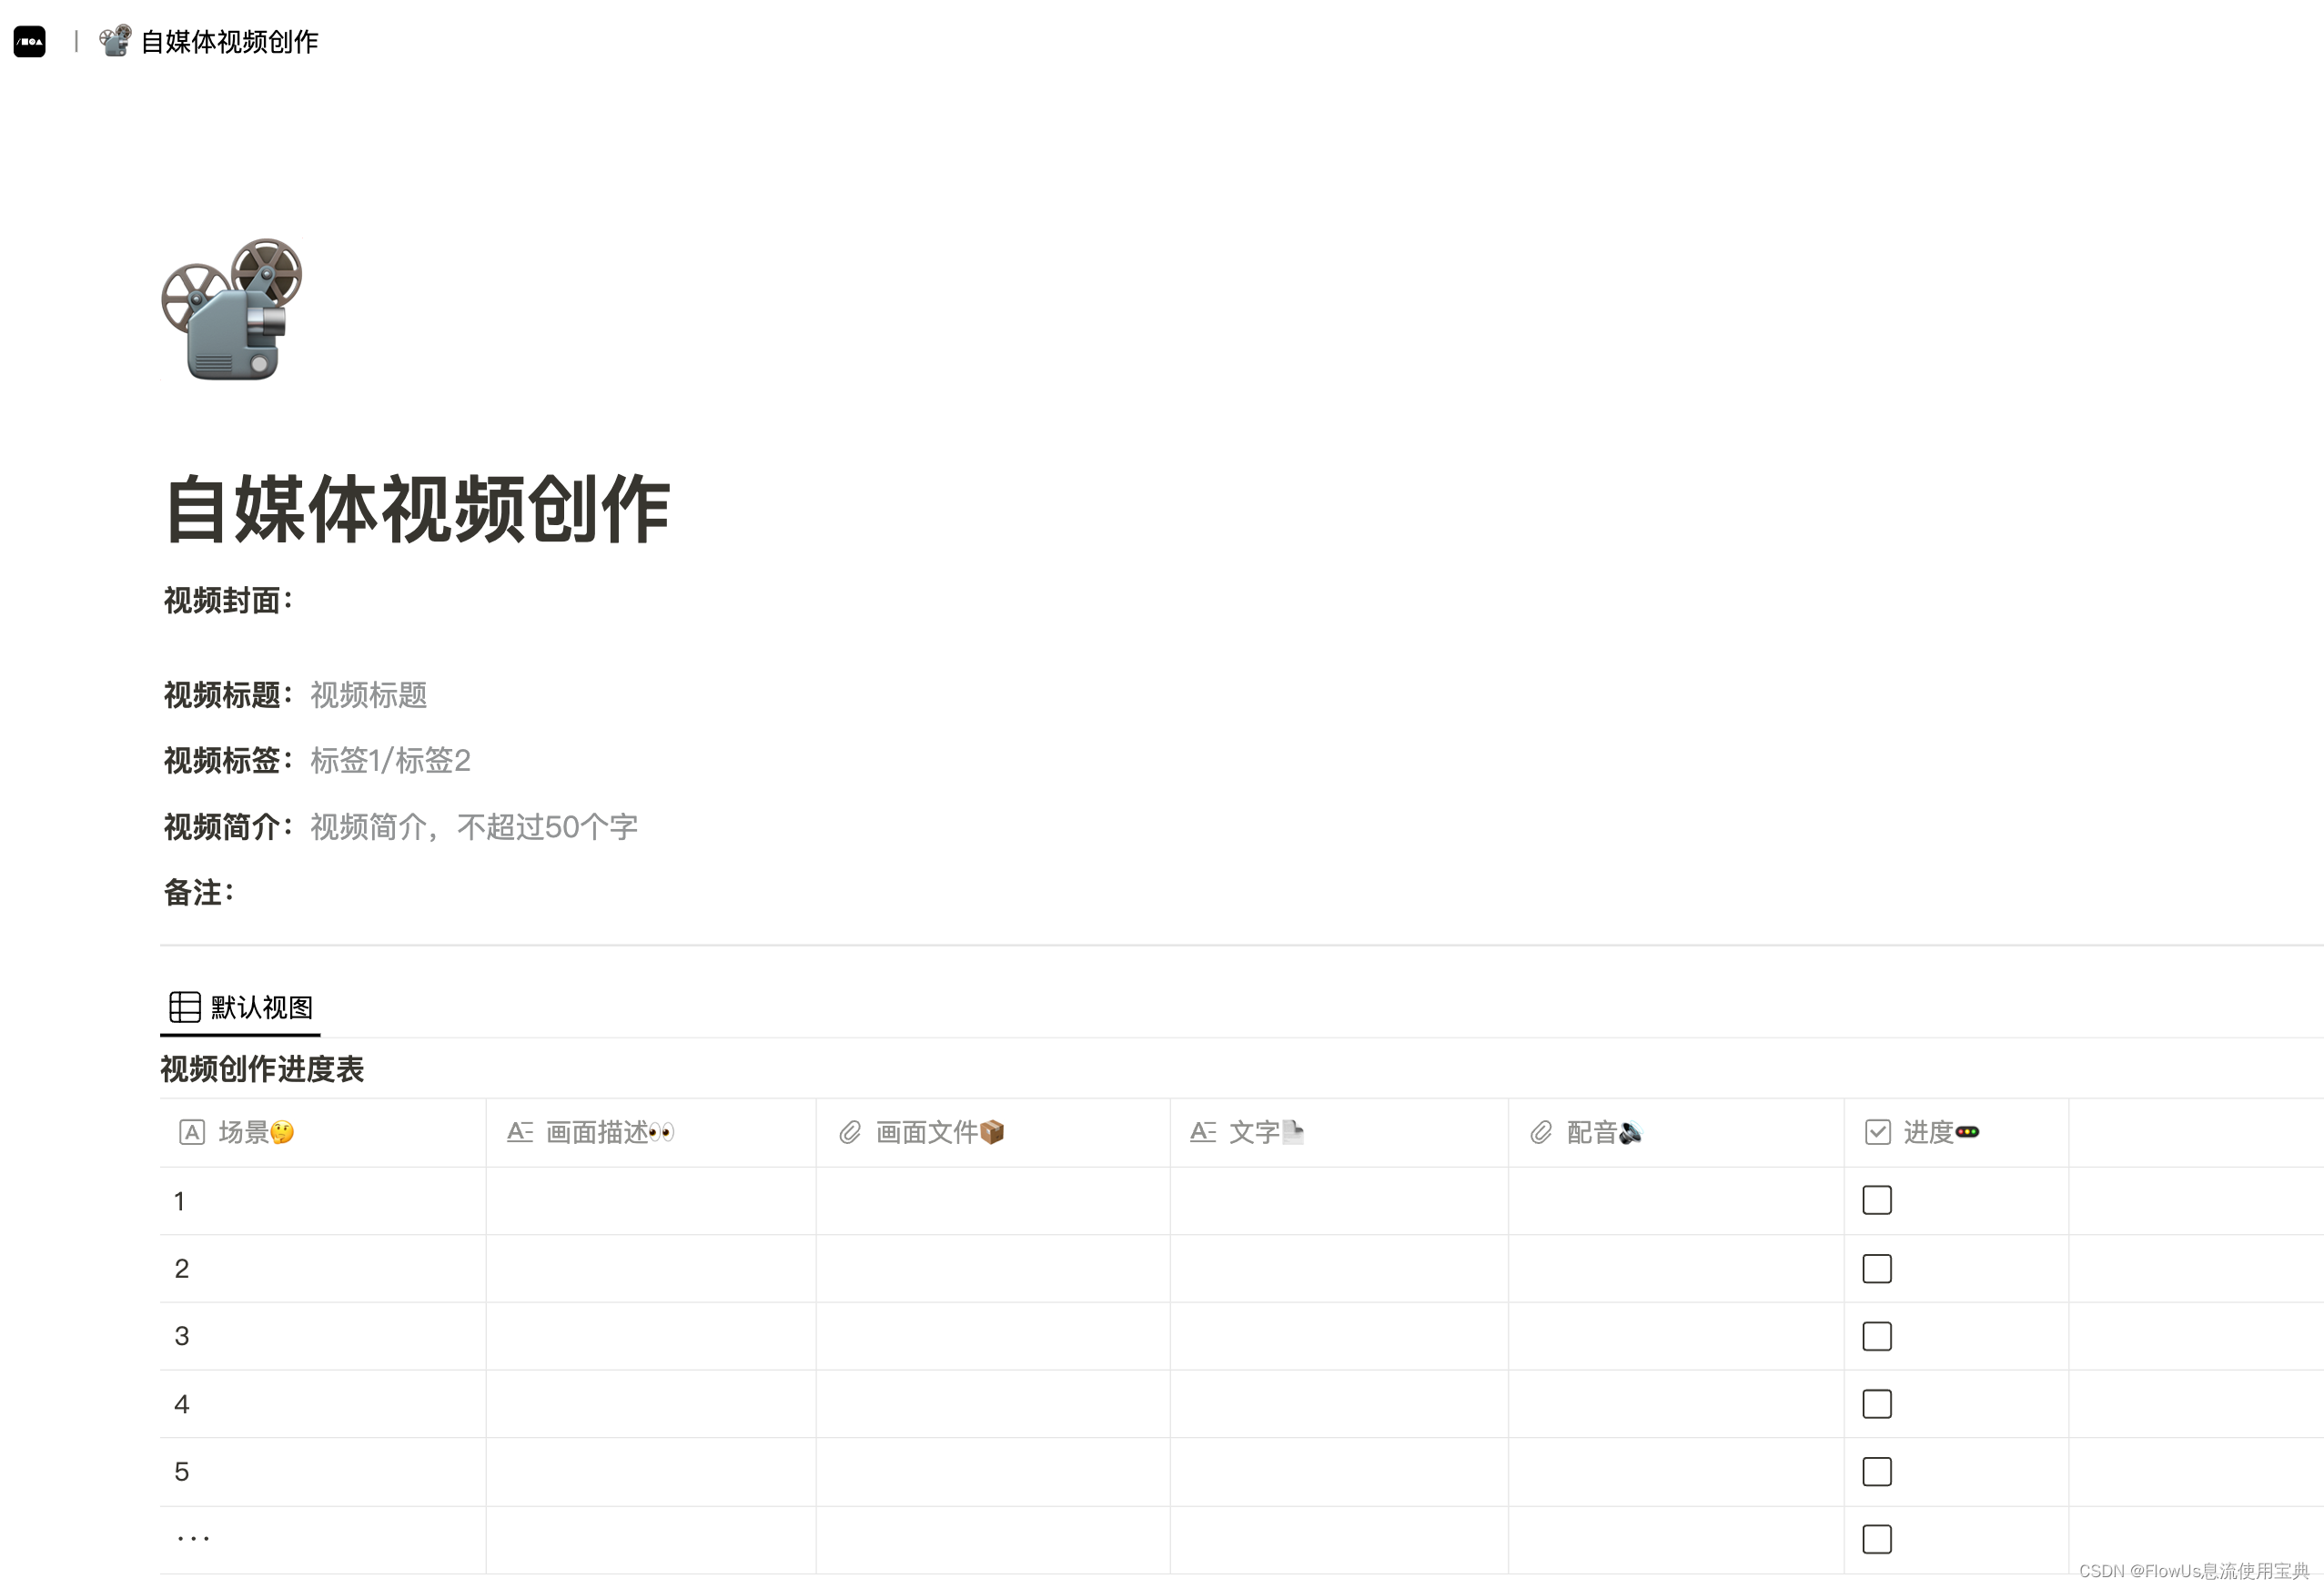Check the 进度 checkbox for row 3
This screenshot has width=2324, height=1589.
pyautogui.click(x=1877, y=1336)
